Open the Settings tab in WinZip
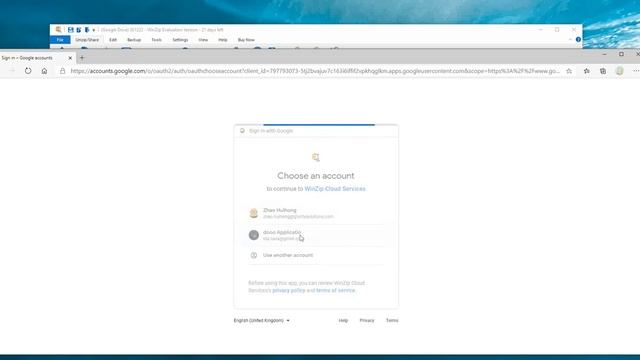This screenshot has height=360, width=640. [180, 40]
